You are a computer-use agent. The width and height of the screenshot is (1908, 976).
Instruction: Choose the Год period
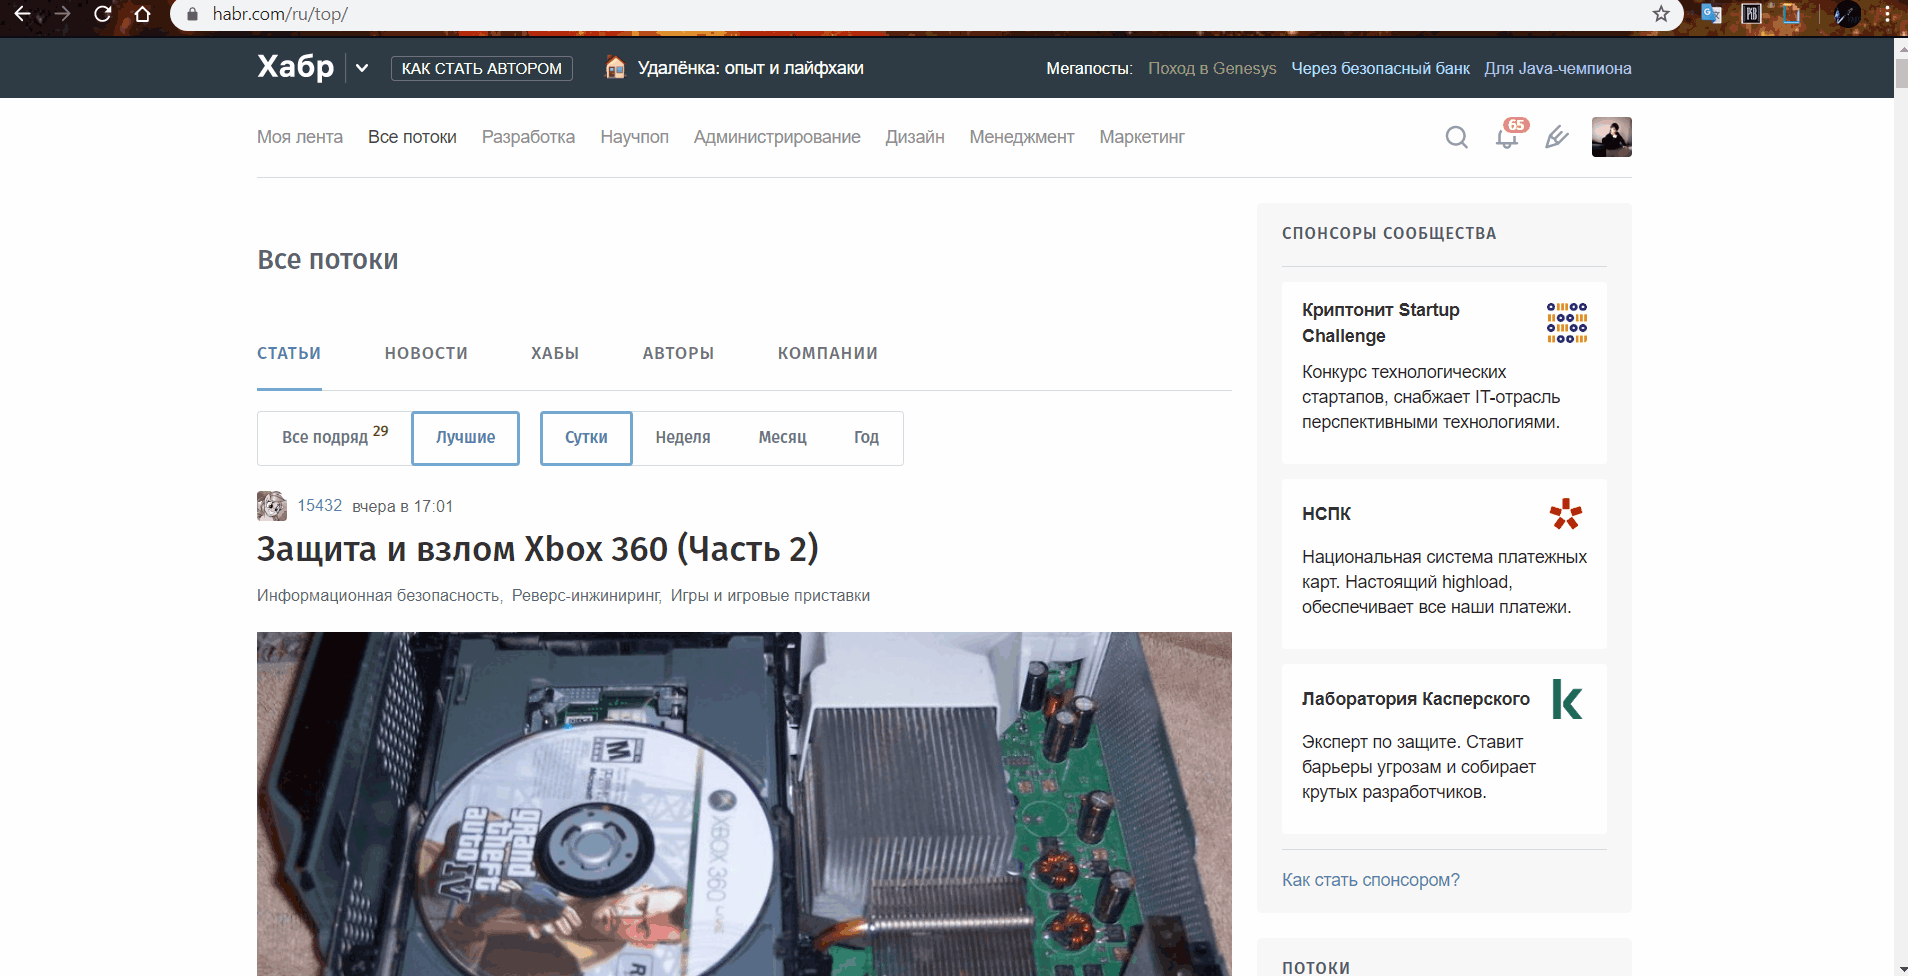point(866,438)
